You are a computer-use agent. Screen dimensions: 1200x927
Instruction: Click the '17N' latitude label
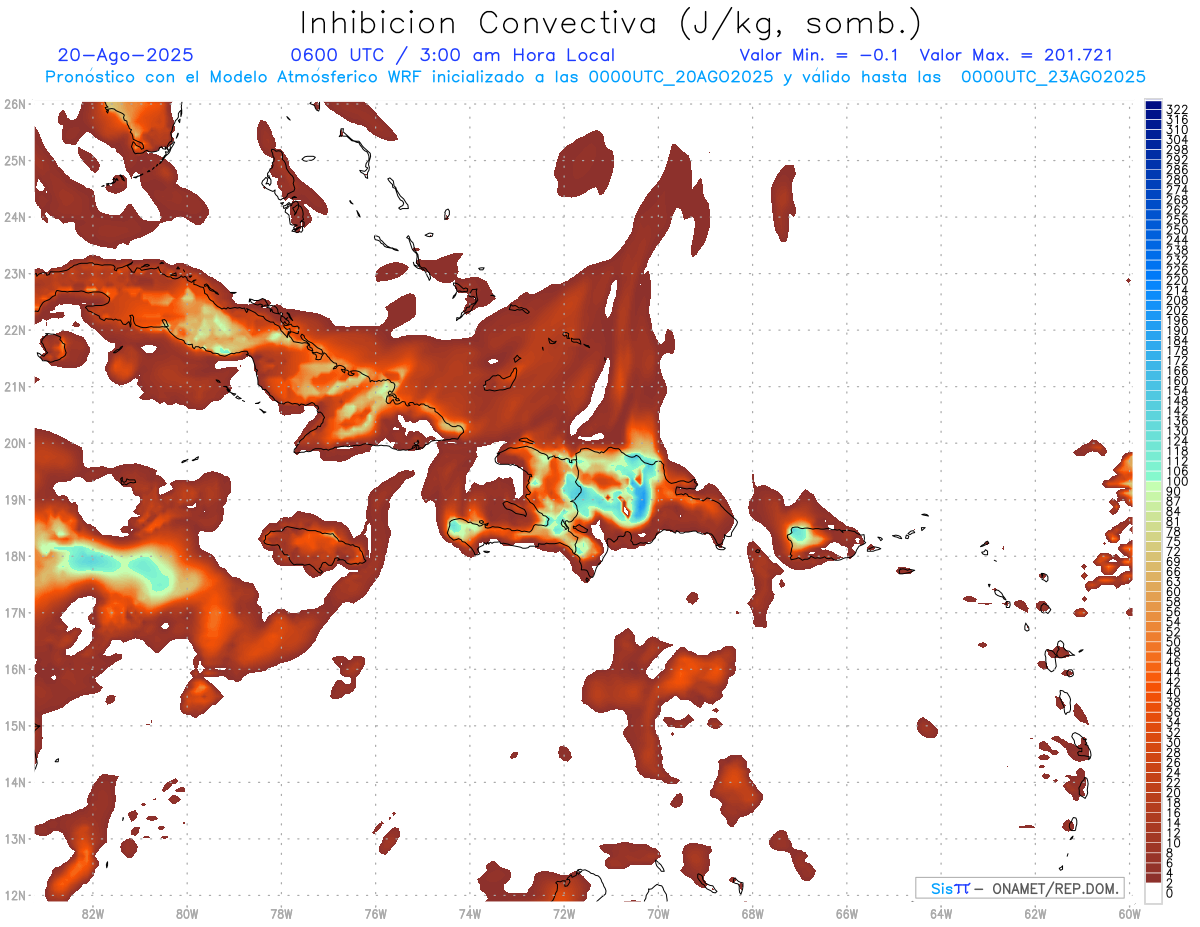pos(15,612)
